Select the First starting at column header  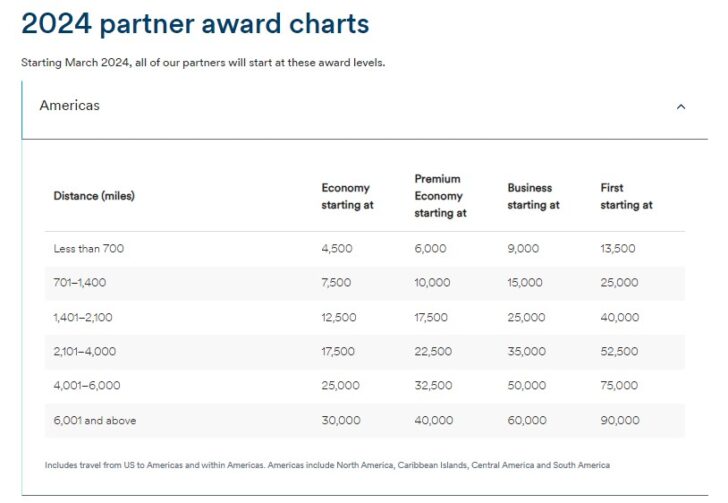click(x=626, y=196)
